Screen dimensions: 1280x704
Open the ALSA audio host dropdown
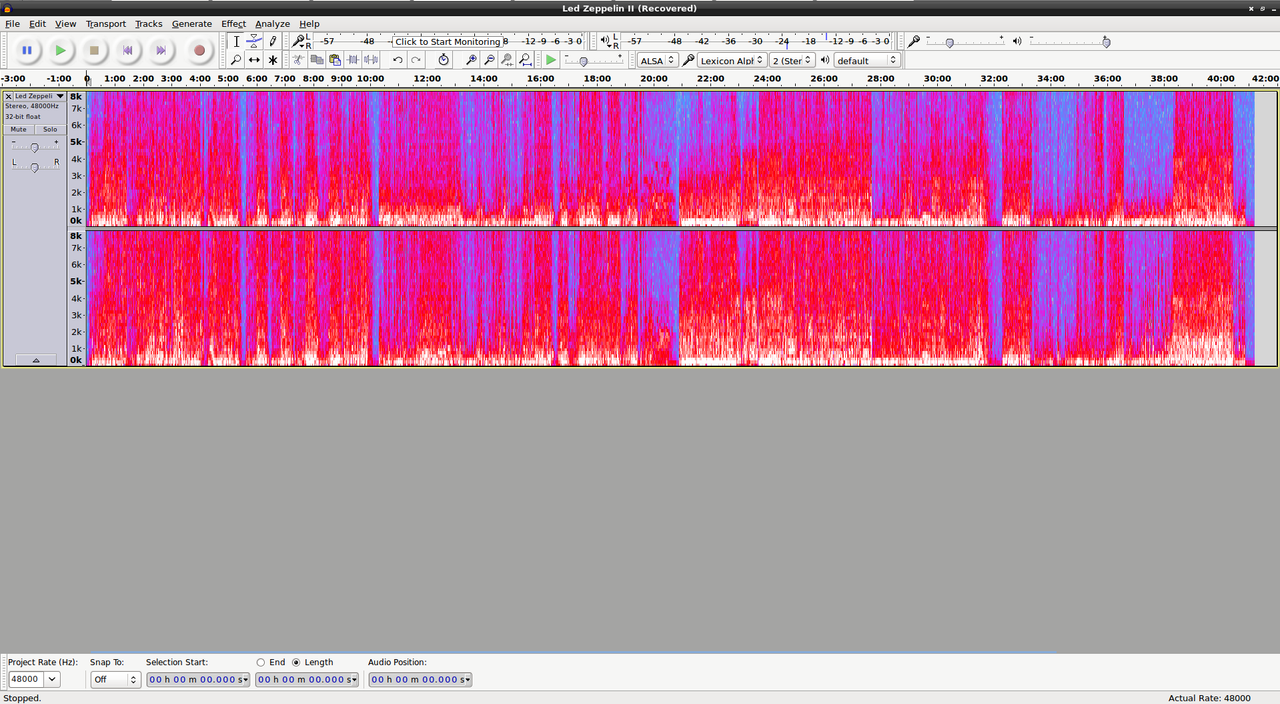click(x=658, y=60)
